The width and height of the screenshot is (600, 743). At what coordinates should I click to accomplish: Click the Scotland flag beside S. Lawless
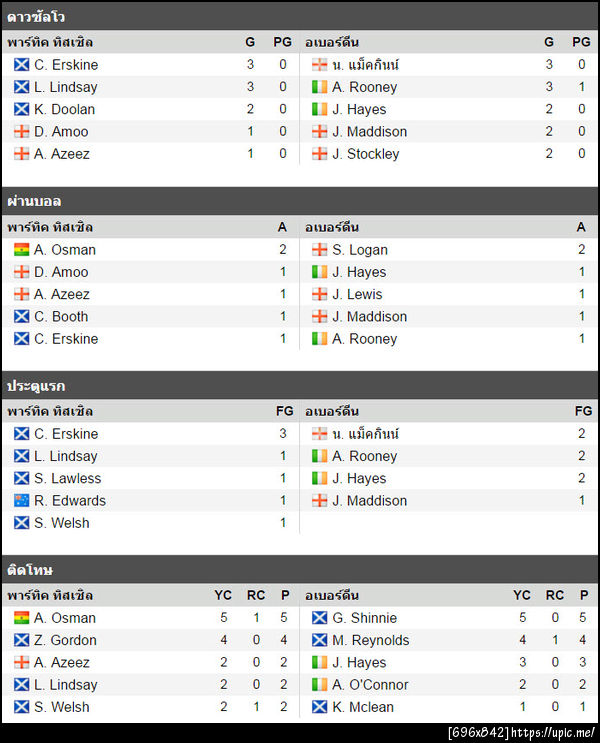pyautogui.click(x=21, y=478)
